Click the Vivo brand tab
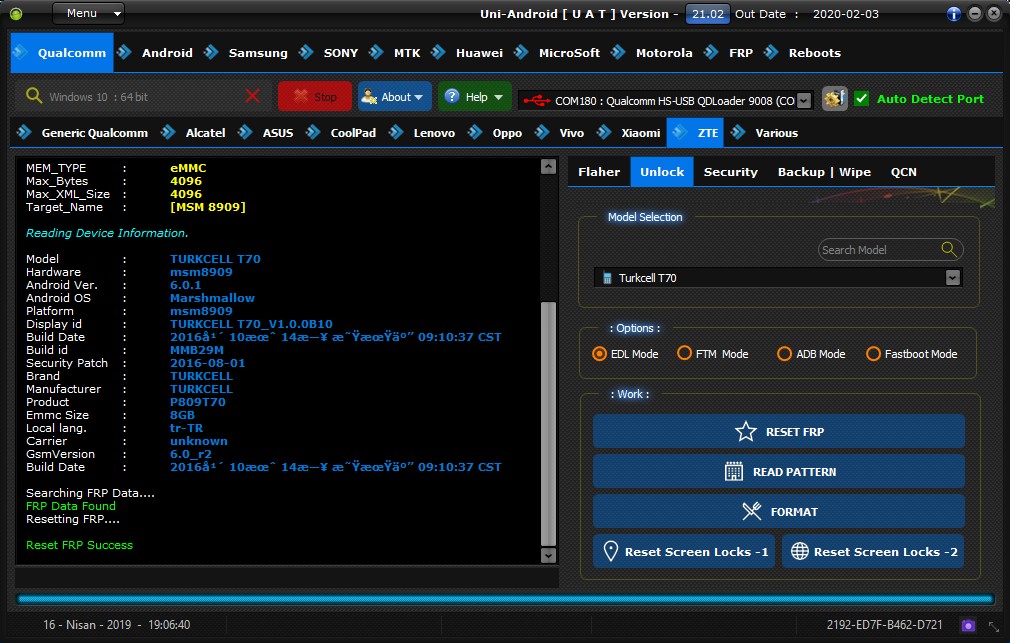Viewport: 1010px width, 643px height. coord(571,133)
